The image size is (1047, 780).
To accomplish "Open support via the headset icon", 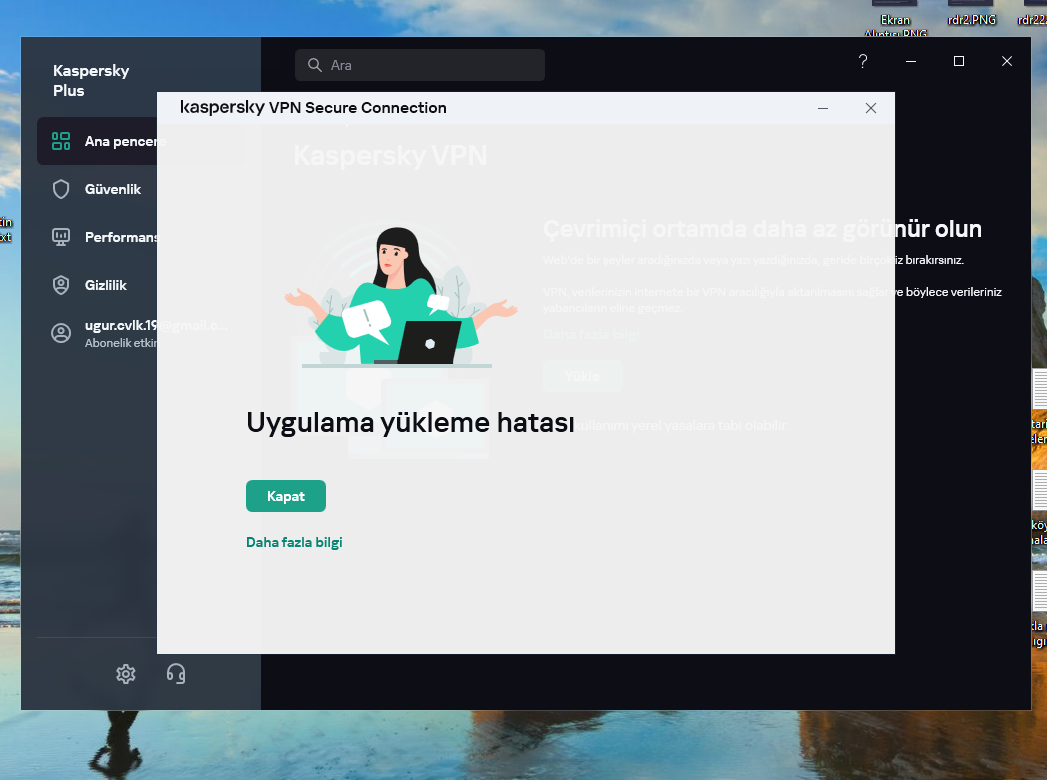I will pyautogui.click(x=176, y=674).
